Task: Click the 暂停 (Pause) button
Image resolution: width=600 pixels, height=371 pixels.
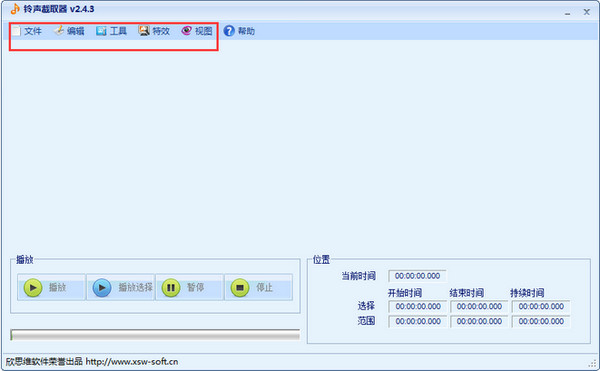Action: [x=189, y=287]
